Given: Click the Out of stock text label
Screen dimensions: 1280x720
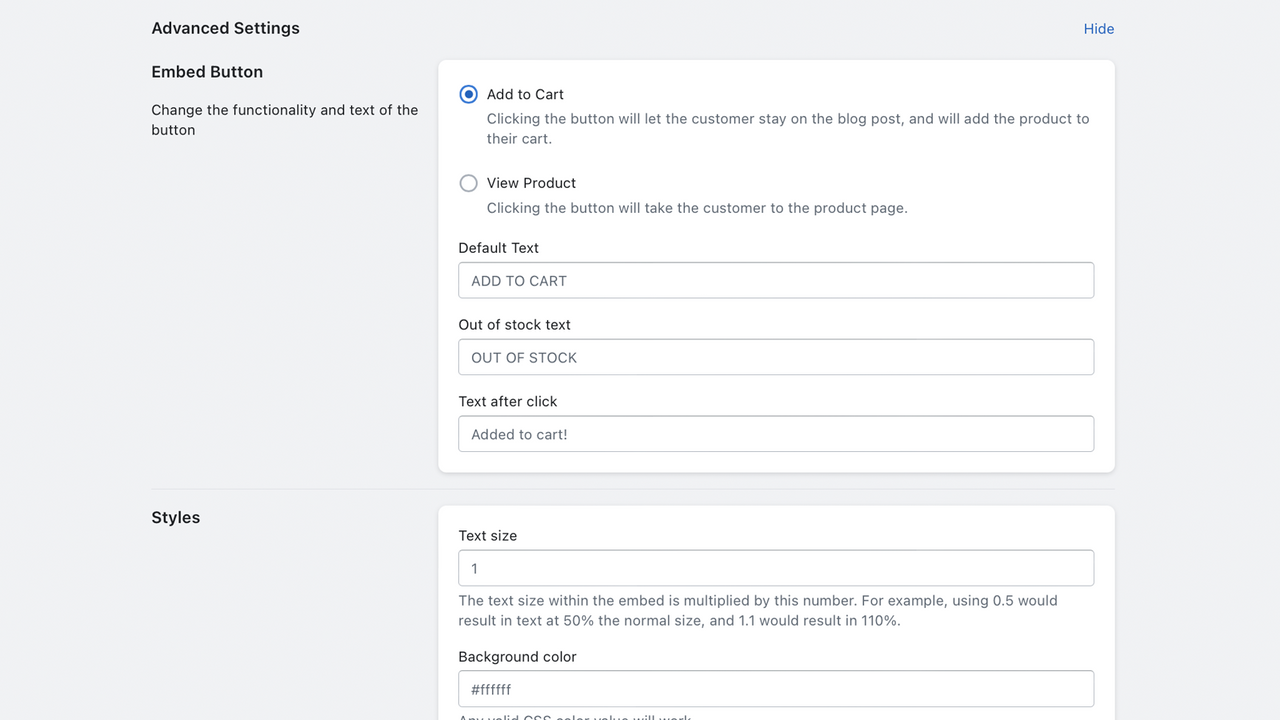Looking at the screenshot, I should tap(515, 325).
